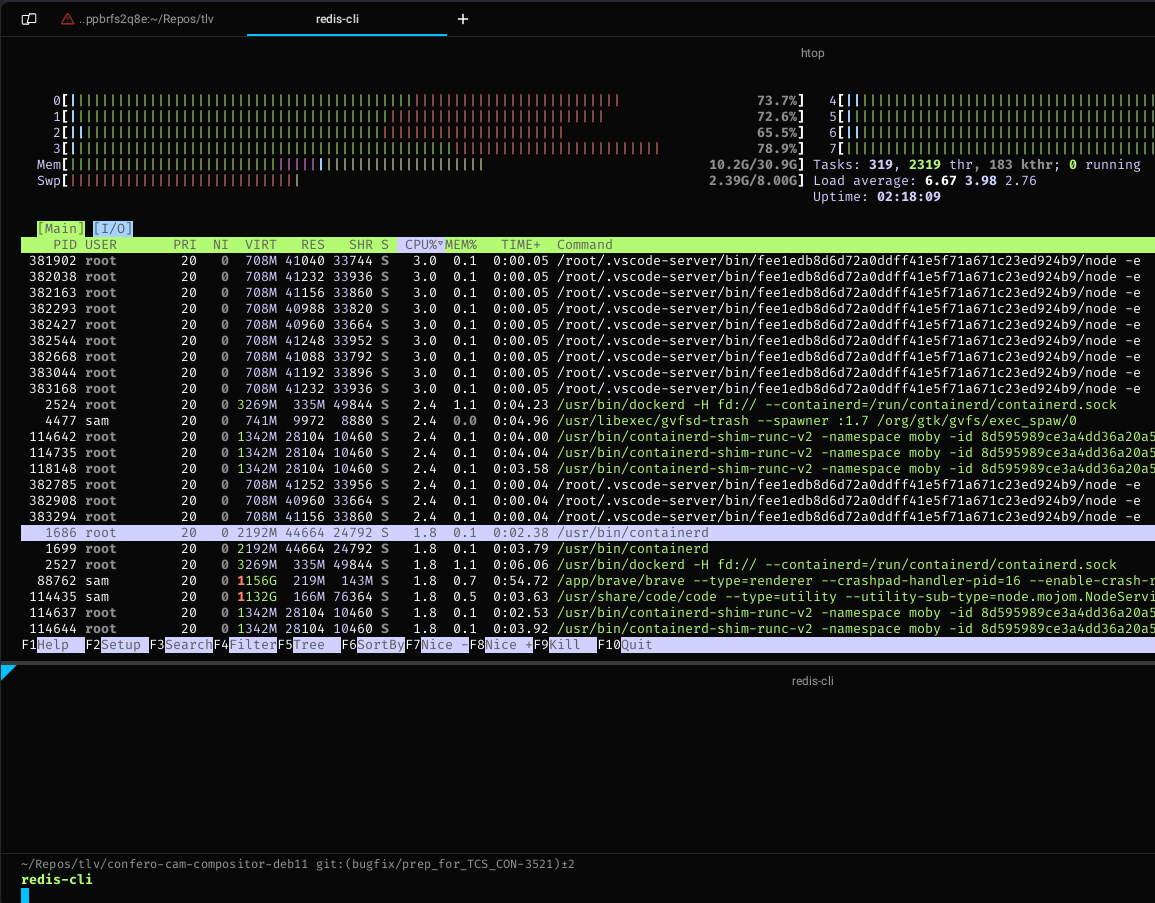Open a new terminal tab with the plus icon
The image size is (1155, 903).
tap(462, 18)
